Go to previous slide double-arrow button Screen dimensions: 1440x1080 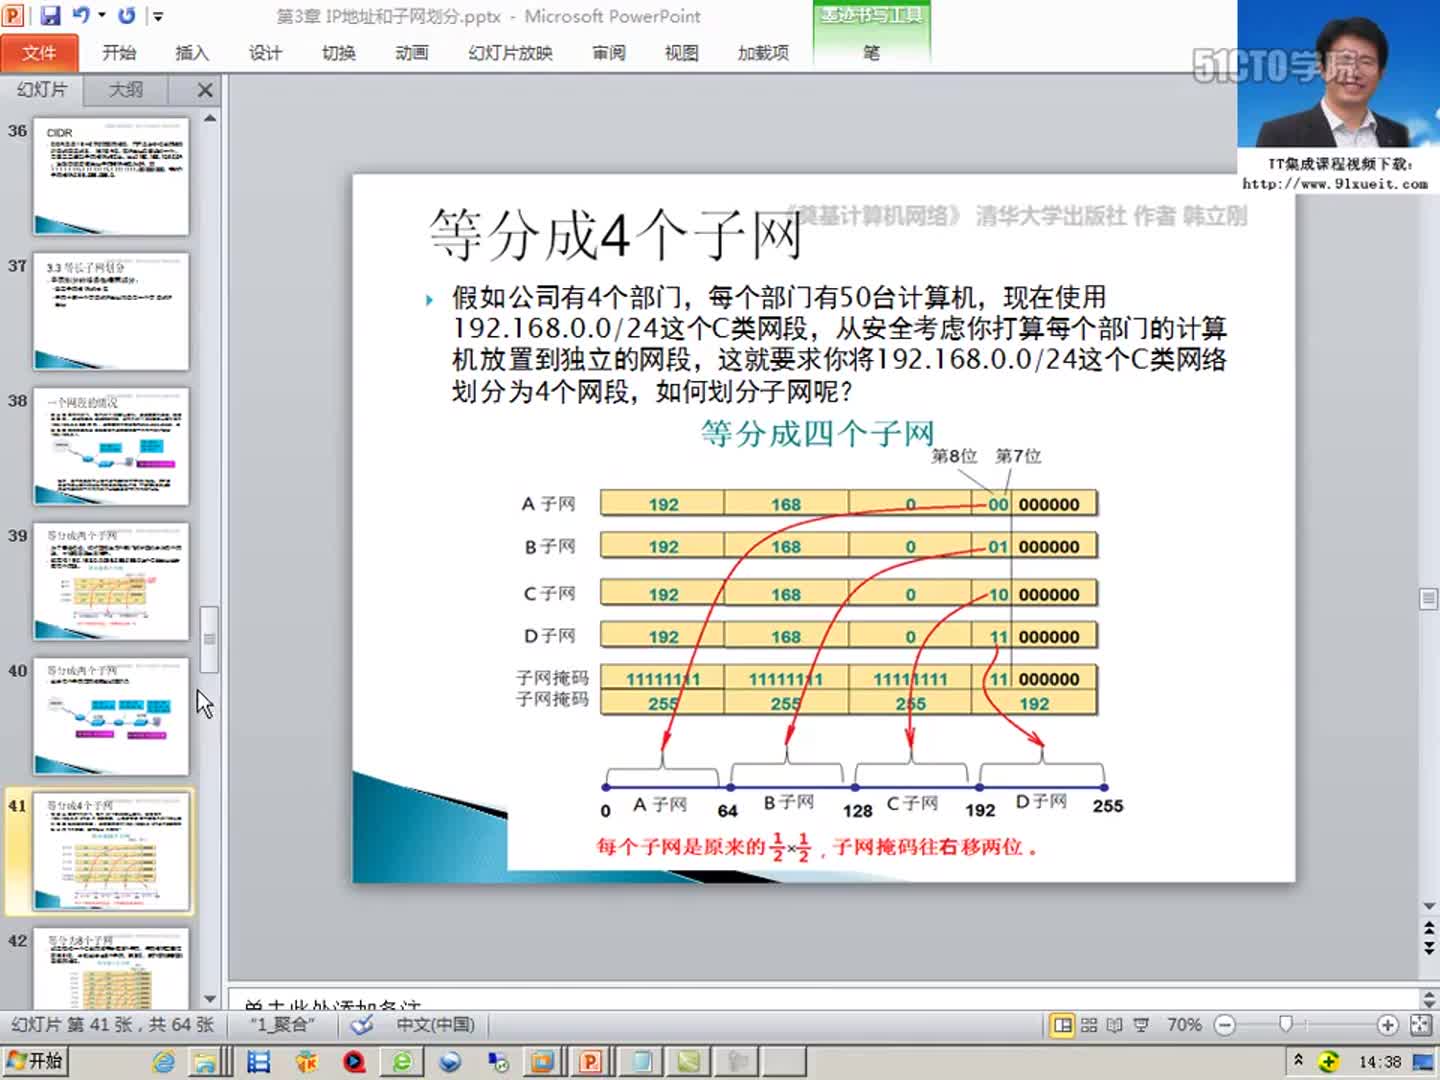pyautogui.click(x=1429, y=928)
